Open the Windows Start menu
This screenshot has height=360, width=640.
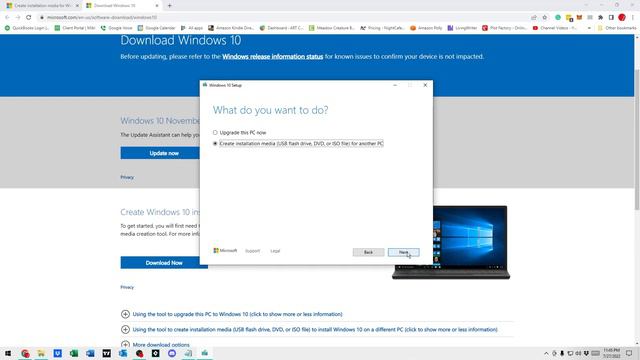(8, 353)
